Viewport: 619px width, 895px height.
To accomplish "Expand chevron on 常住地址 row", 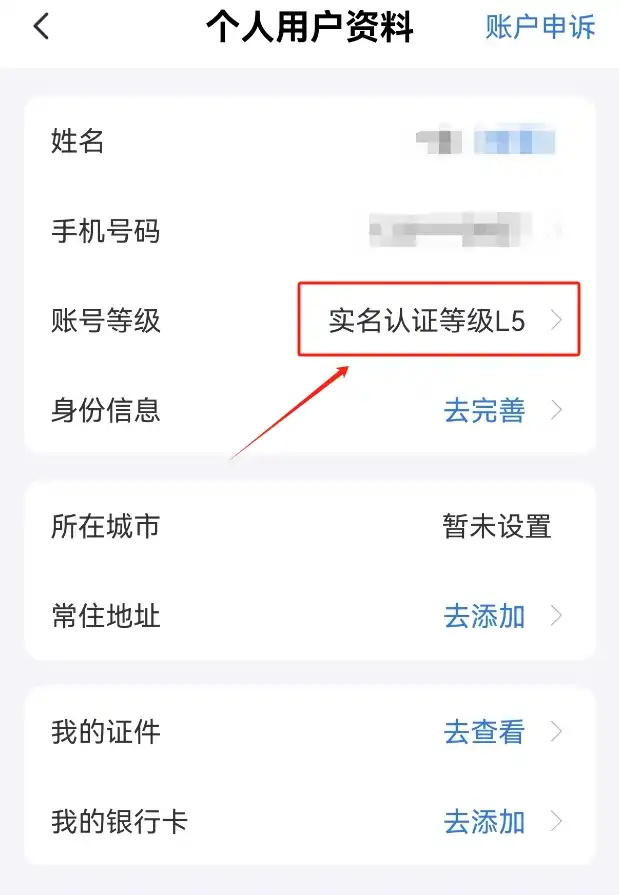I will coord(557,616).
